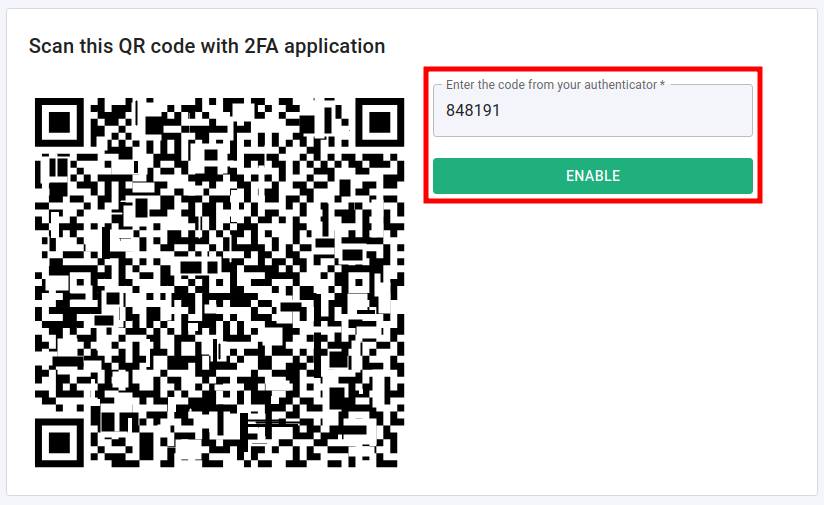This screenshot has width=824, height=505.
Task: Click the QR code's bottom-left finder square
Action: (60, 442)
